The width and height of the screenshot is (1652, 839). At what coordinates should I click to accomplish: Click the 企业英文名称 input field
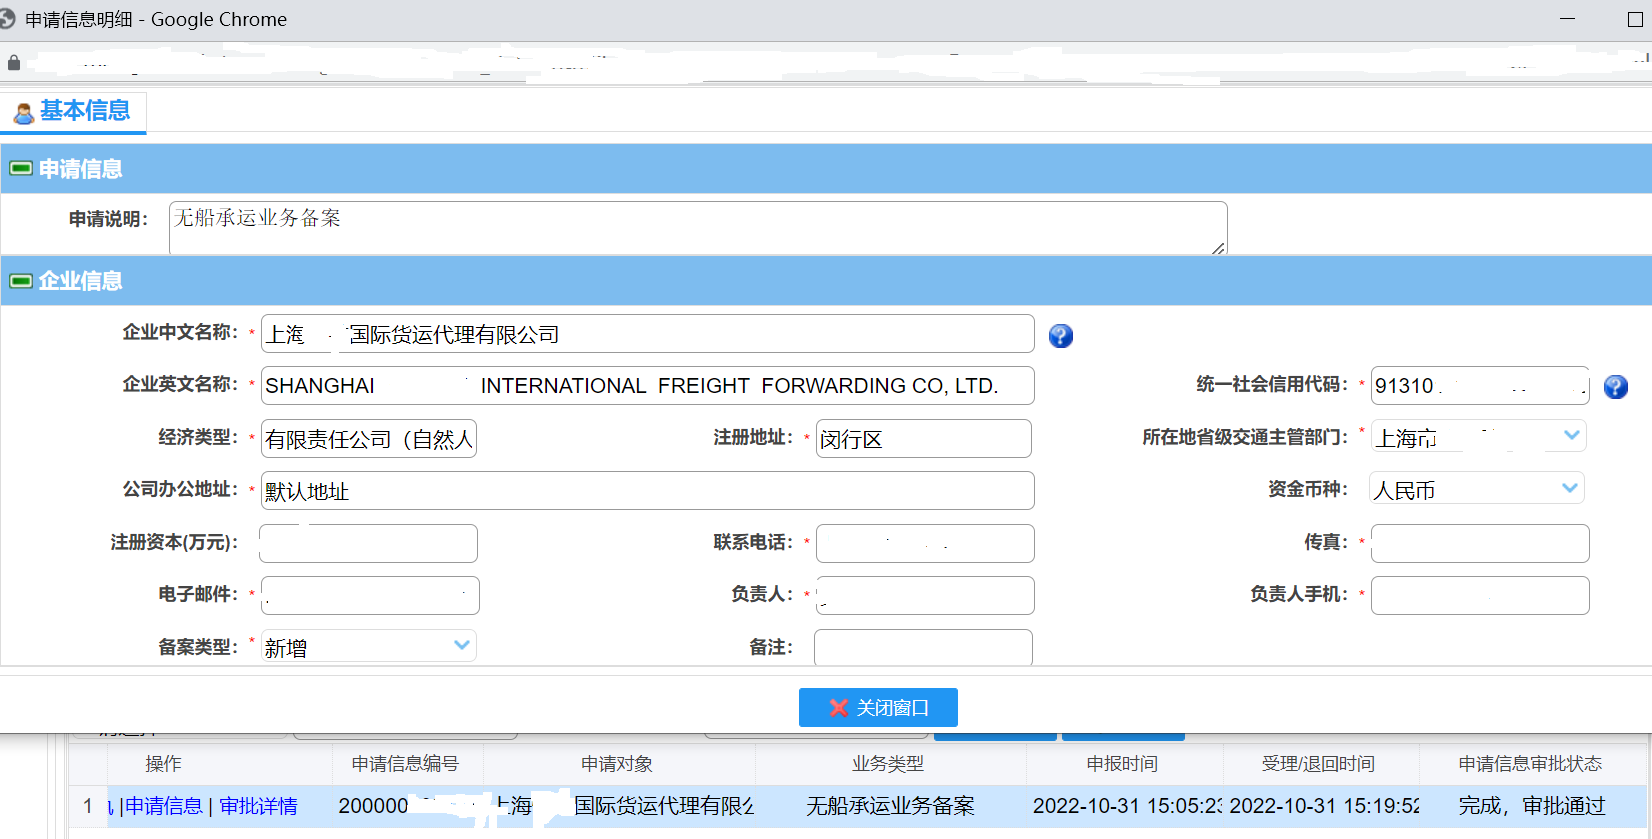pyautogui.click(x=648, y=386)
